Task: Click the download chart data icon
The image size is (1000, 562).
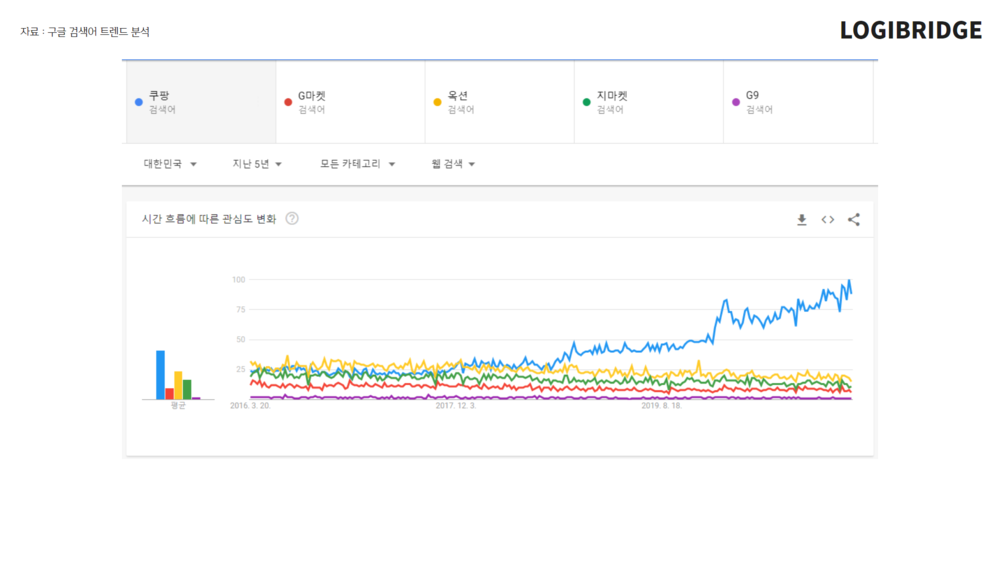Action: (x=801, y=220)
